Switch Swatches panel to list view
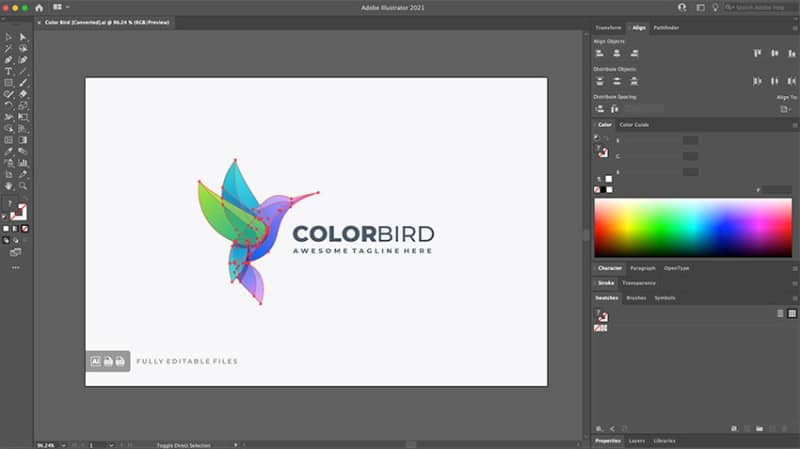The image size is (800, 449). pyautogui.click(x=780, y=313)
